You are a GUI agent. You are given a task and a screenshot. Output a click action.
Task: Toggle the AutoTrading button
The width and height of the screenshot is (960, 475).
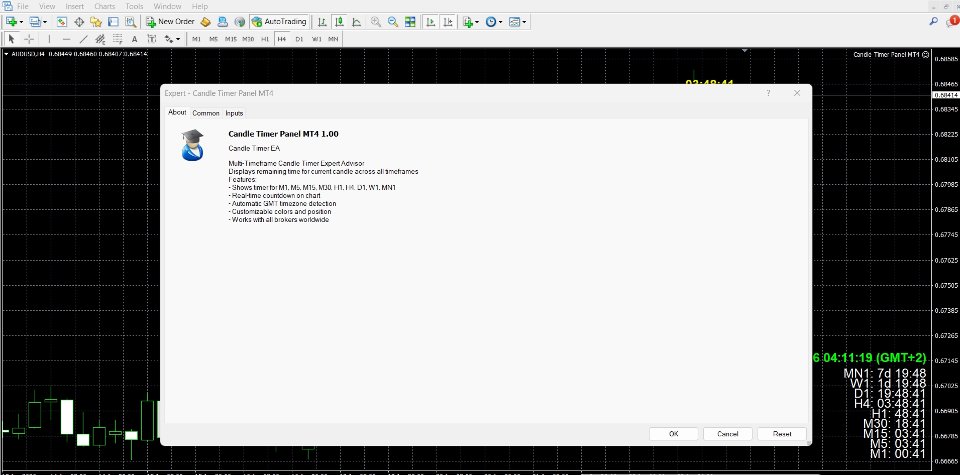pyautogui.click(x=279, y=21)
